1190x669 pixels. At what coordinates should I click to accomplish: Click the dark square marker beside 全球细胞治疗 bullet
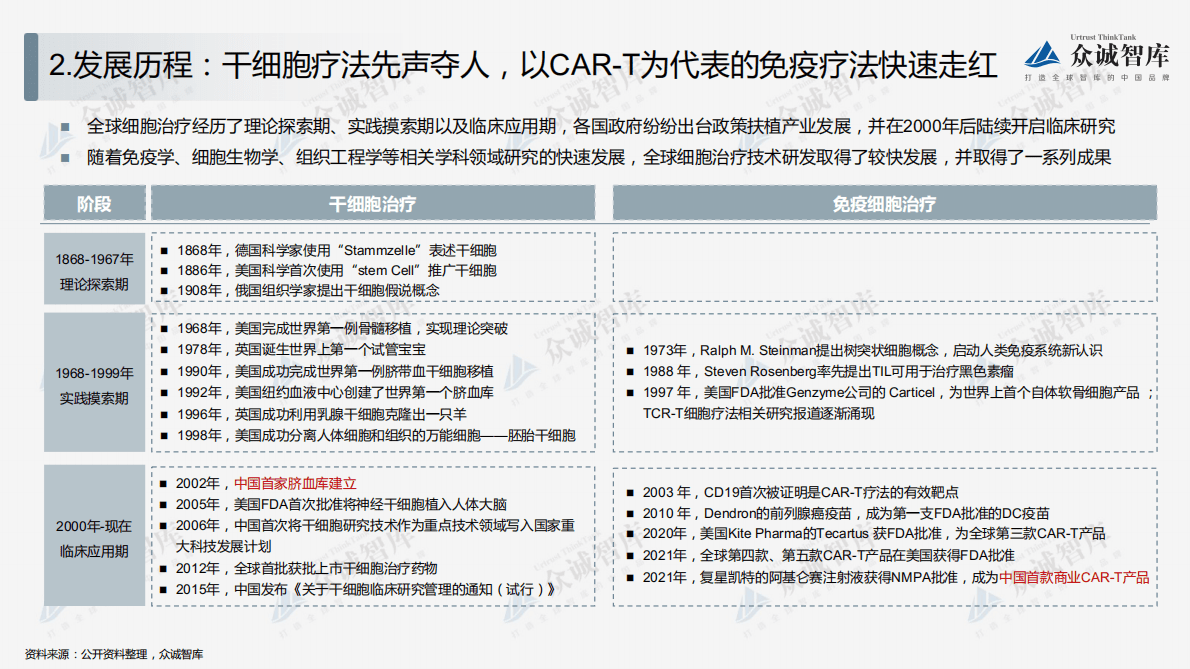pos(63,127)
